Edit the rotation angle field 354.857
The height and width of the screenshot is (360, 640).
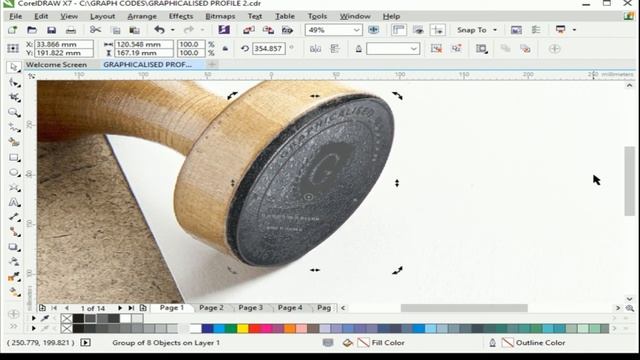pos(269,49)
